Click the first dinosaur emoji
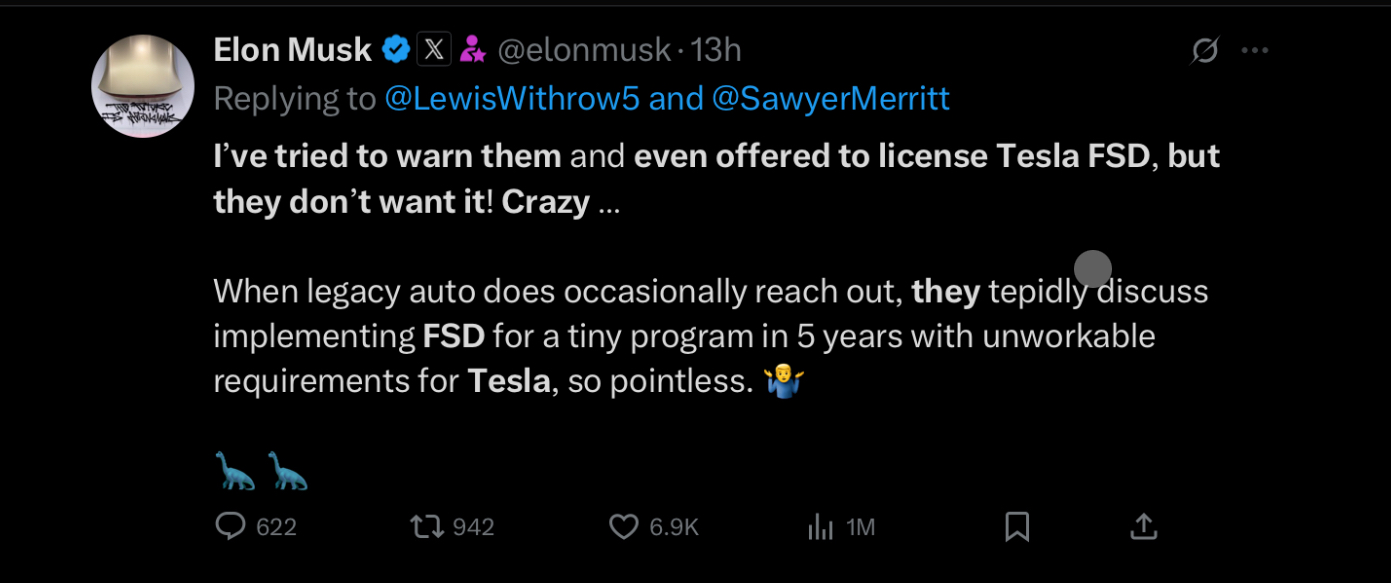The height and width of the screenshot is (583, 1391). point(236,470)
